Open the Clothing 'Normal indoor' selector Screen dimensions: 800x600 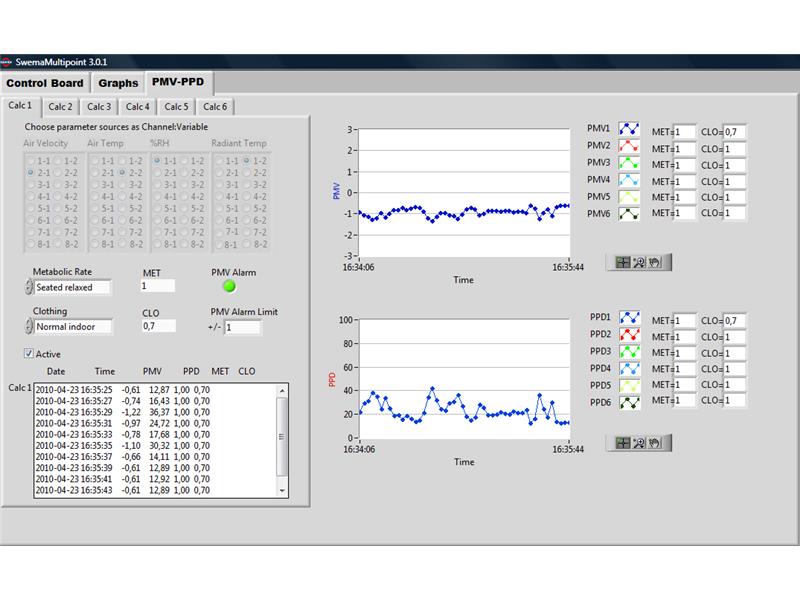click(73, 327)
